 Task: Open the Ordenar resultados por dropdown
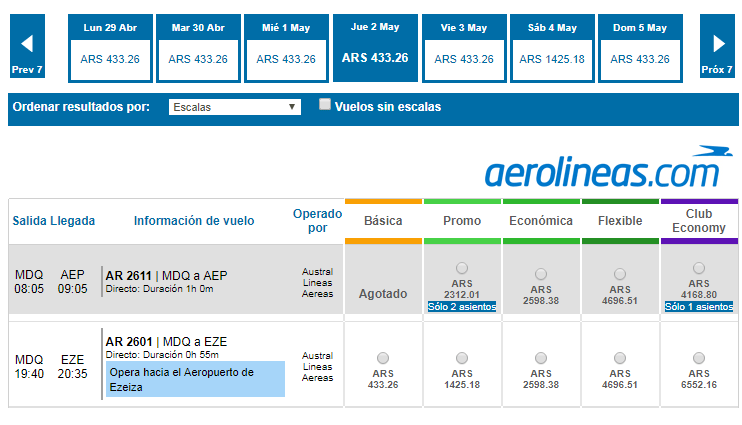click(235, 106)
